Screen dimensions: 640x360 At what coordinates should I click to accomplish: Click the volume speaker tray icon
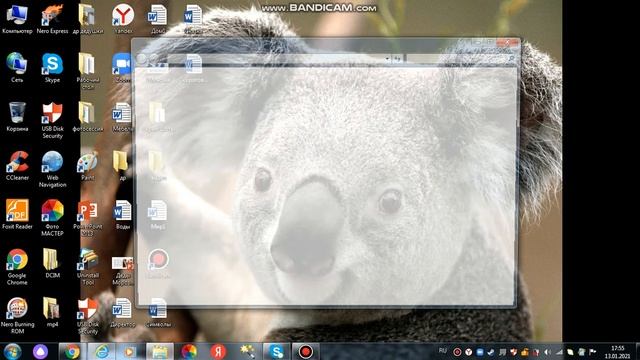(547, 352)
